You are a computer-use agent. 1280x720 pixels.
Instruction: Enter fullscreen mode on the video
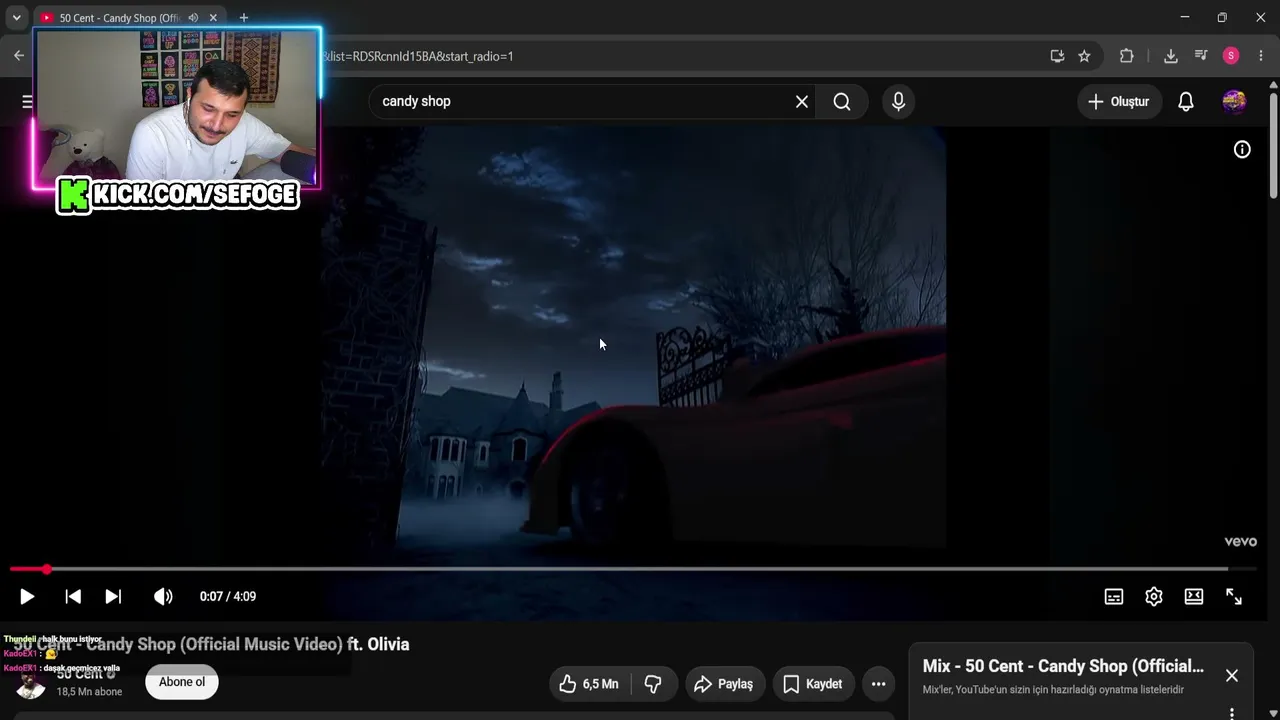[x=1234, y=596]
